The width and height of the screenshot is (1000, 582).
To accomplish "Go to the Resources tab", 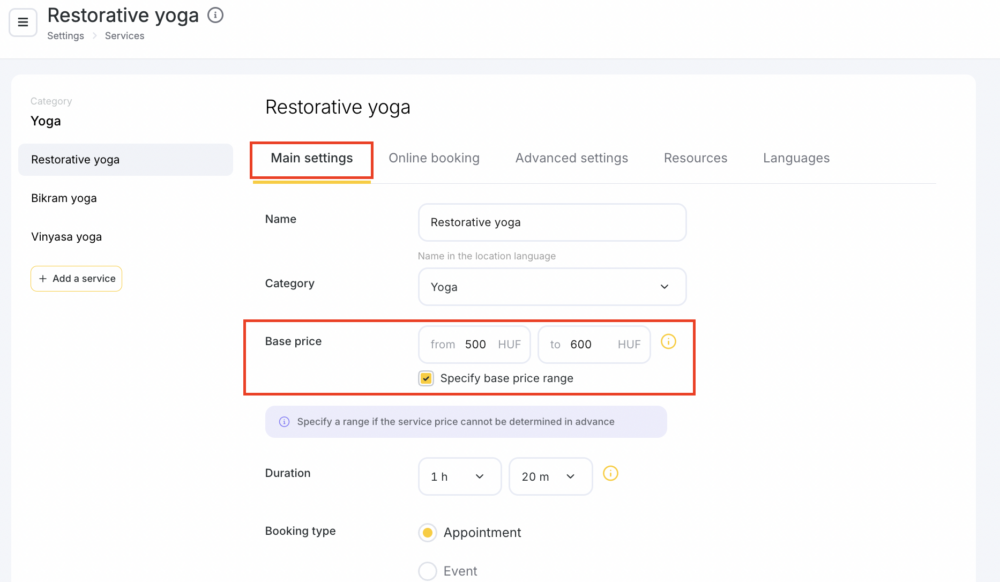I will pos(695,158).
